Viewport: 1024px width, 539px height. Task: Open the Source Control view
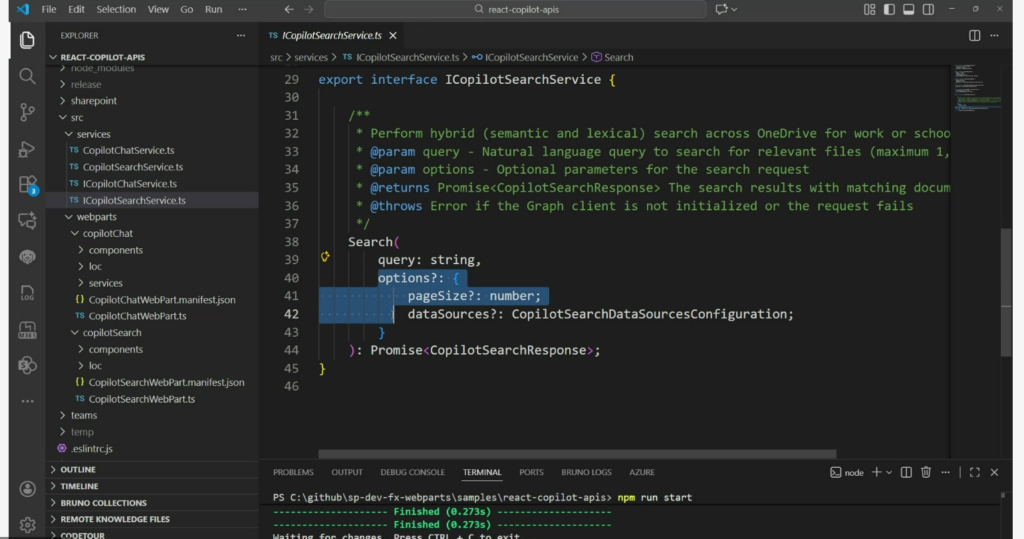27,112
